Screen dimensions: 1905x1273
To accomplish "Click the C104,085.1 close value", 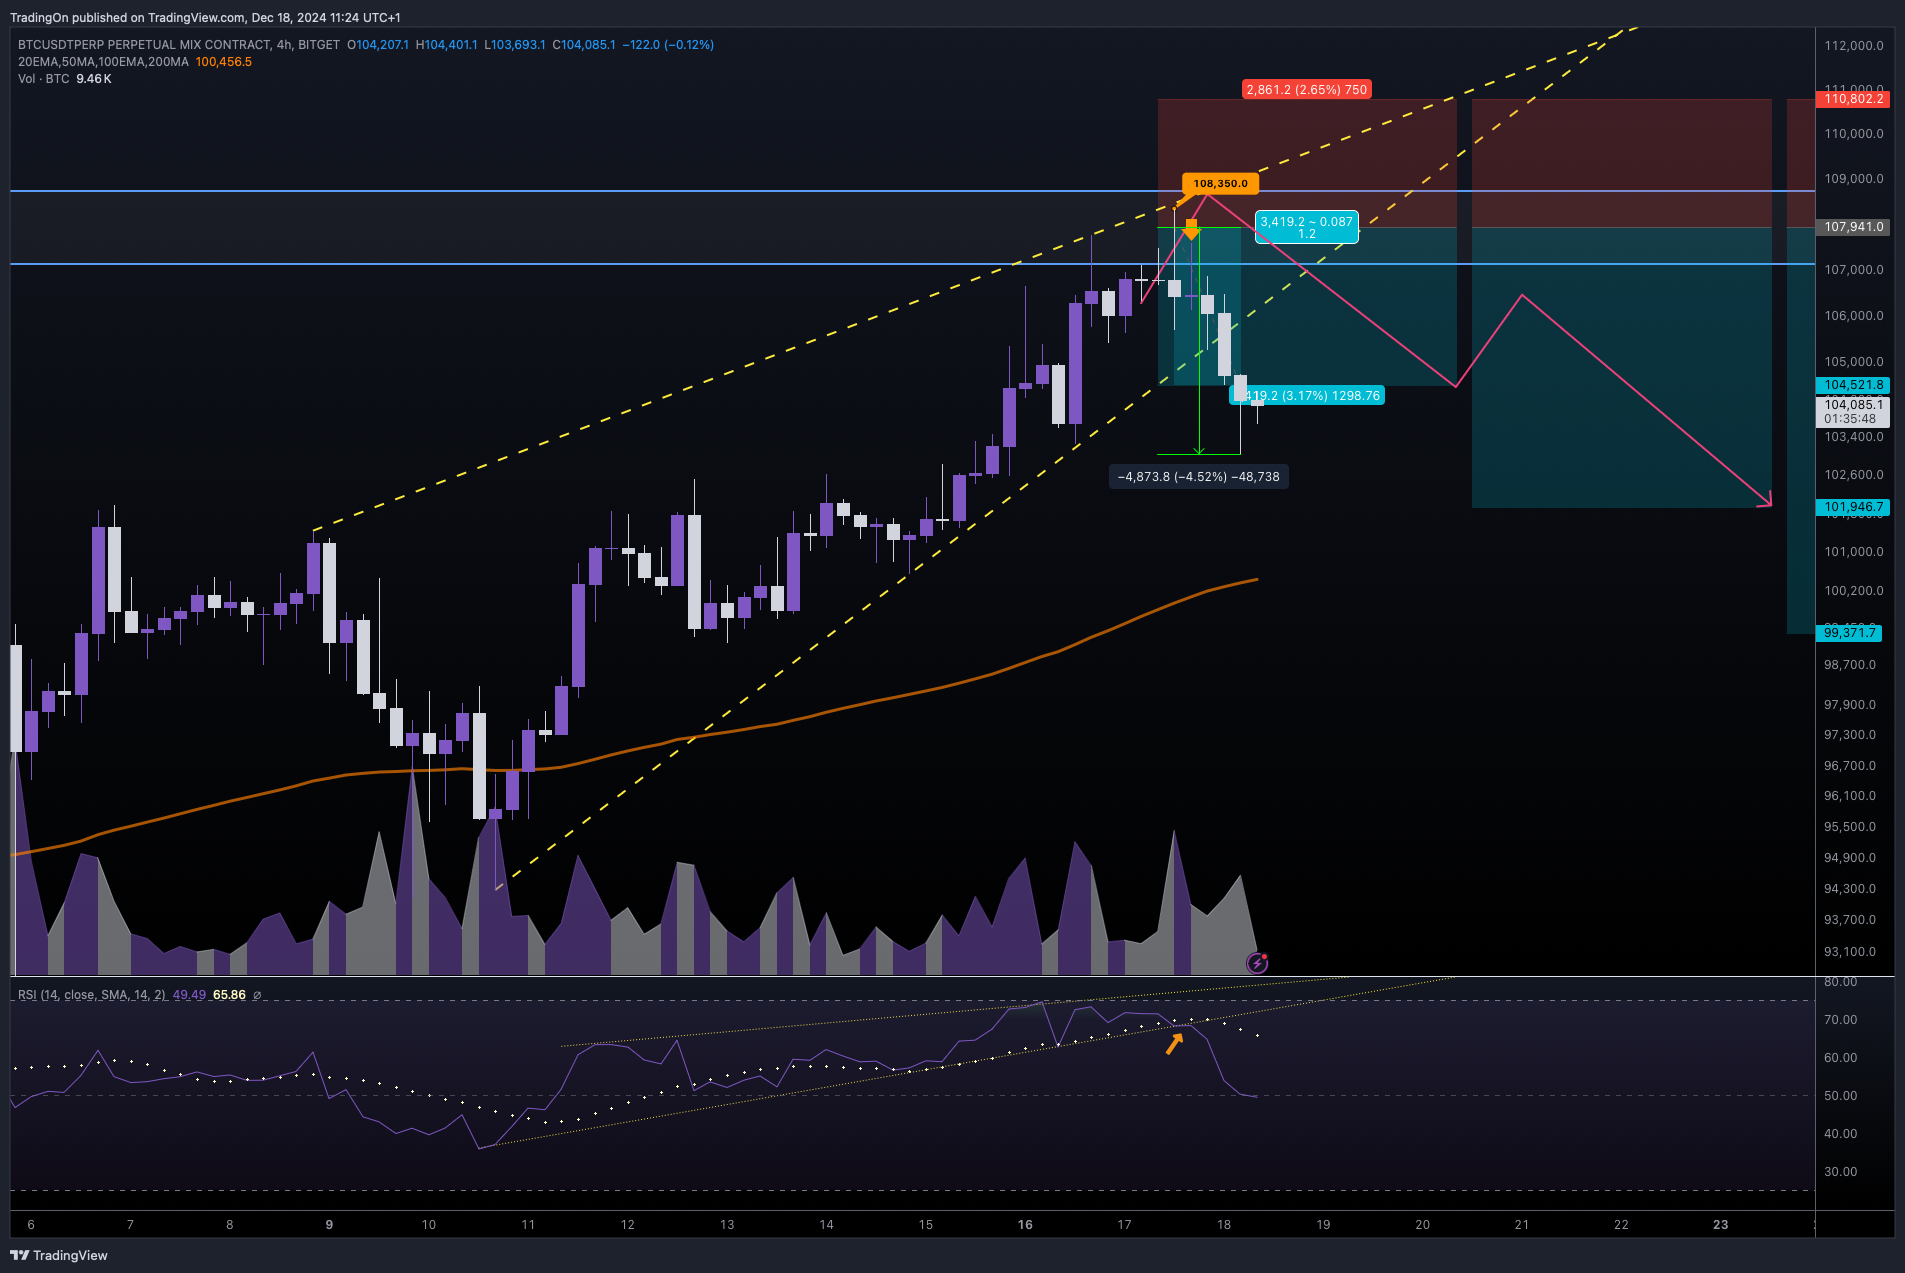I will (x=584, y=45).
